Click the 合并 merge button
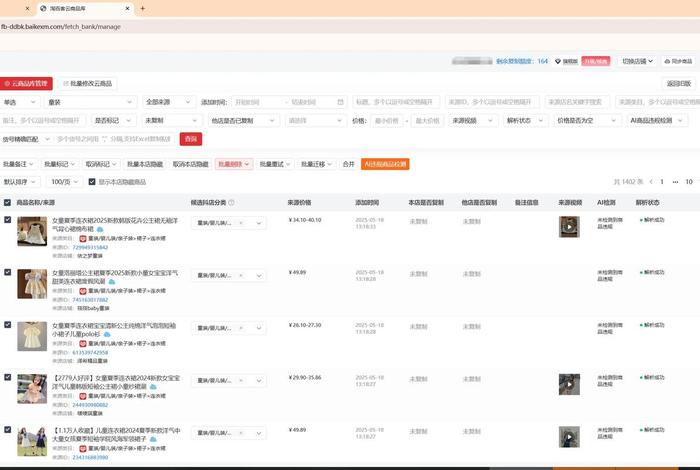Image resolution: width=700 pixels, height=470 pixels. (348, 164)
